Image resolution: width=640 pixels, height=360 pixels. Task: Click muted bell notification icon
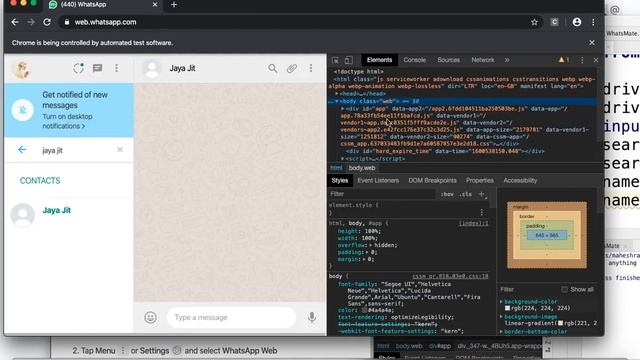pos(22,110)
